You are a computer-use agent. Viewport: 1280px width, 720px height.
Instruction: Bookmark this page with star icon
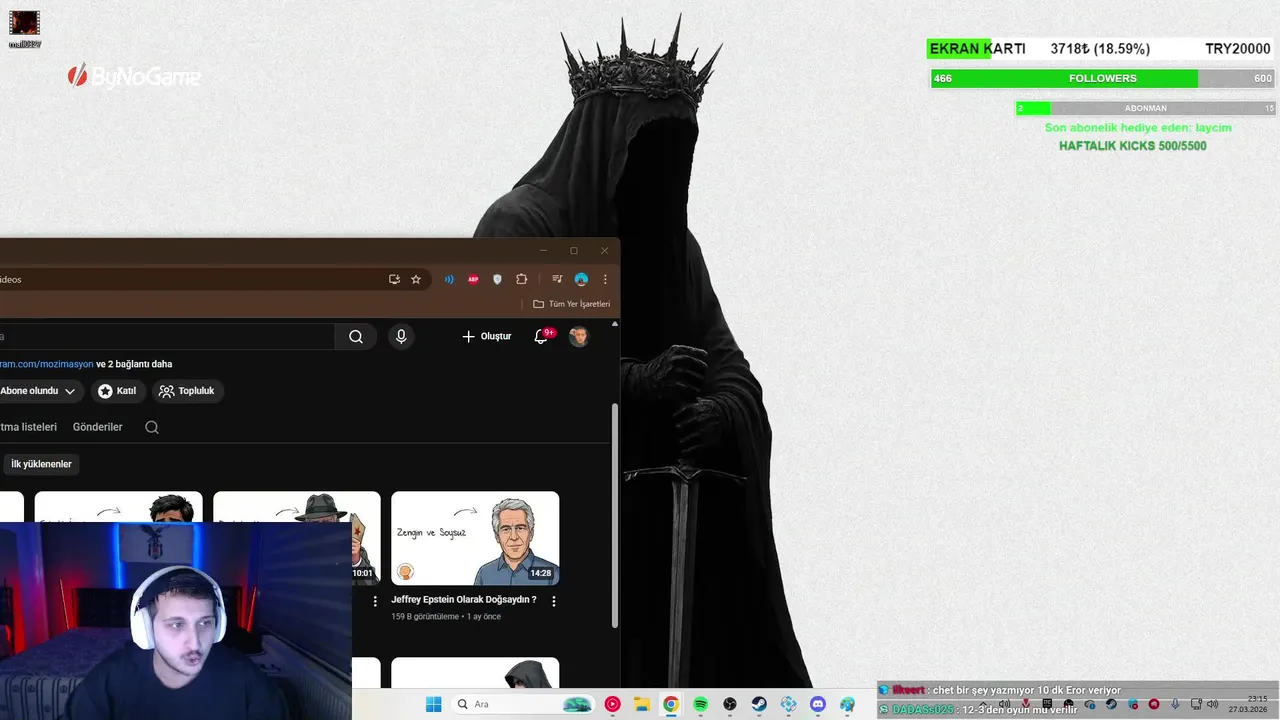(416, 279)
